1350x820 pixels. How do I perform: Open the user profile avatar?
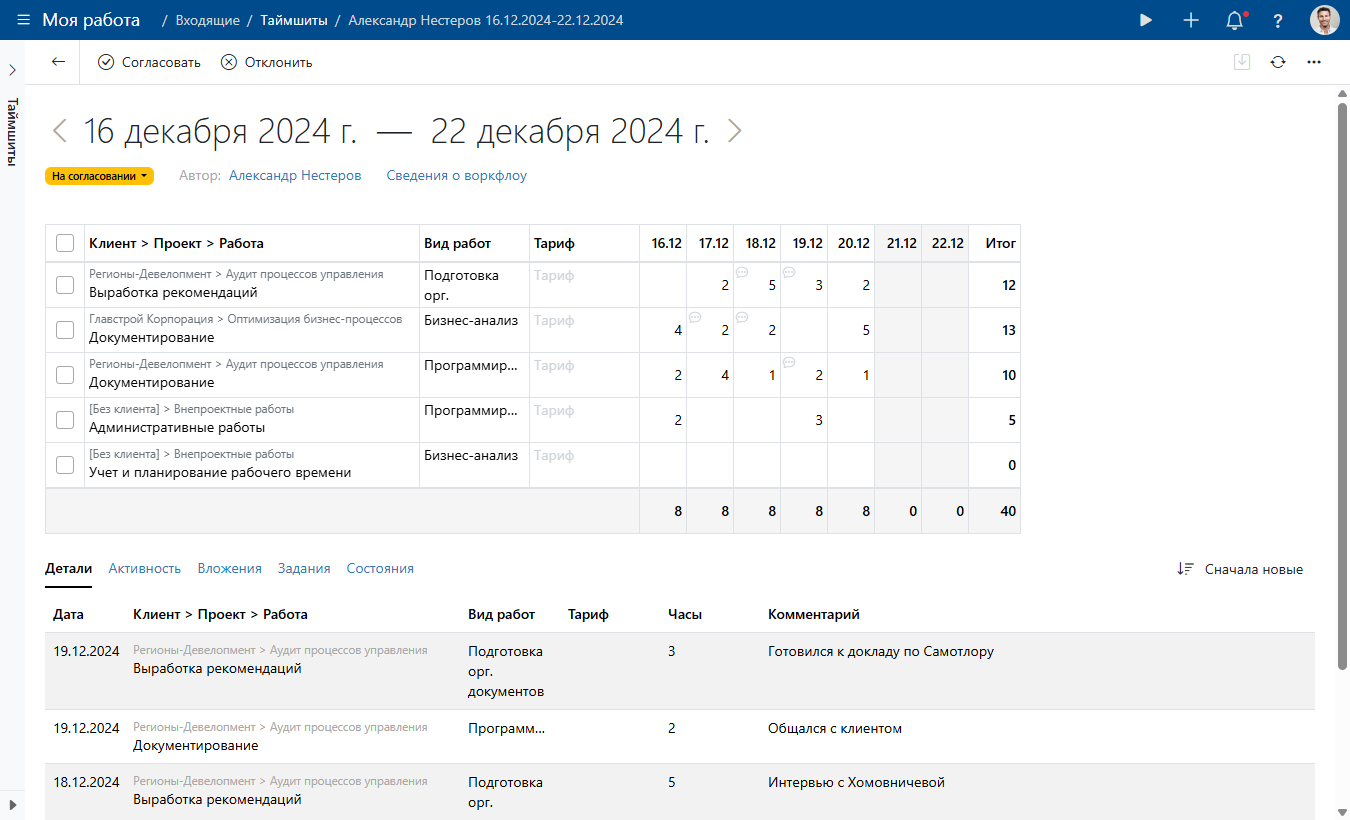pos(1324,20)
